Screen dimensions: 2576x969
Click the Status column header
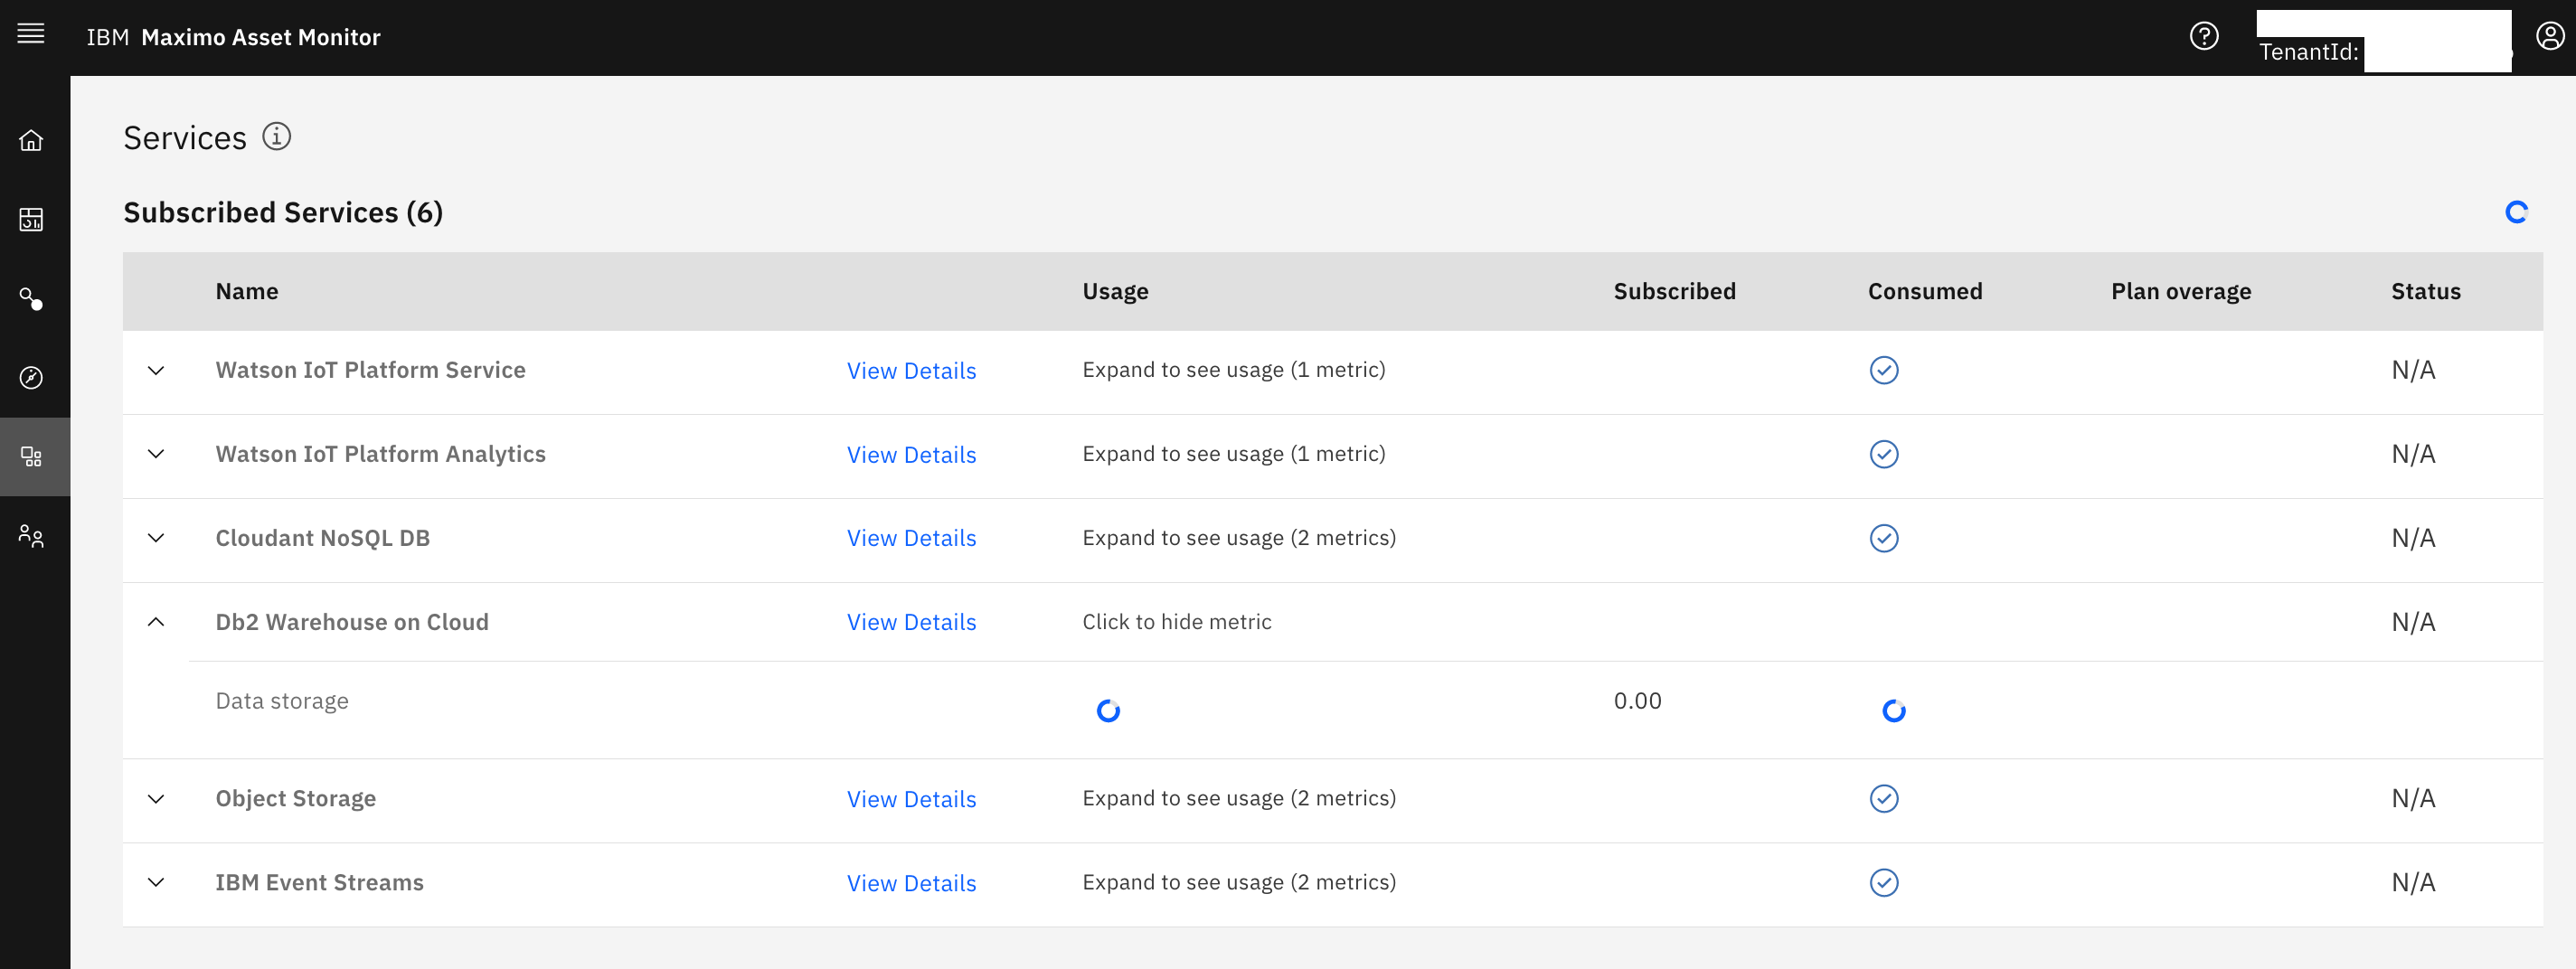tap(2425, 291)
